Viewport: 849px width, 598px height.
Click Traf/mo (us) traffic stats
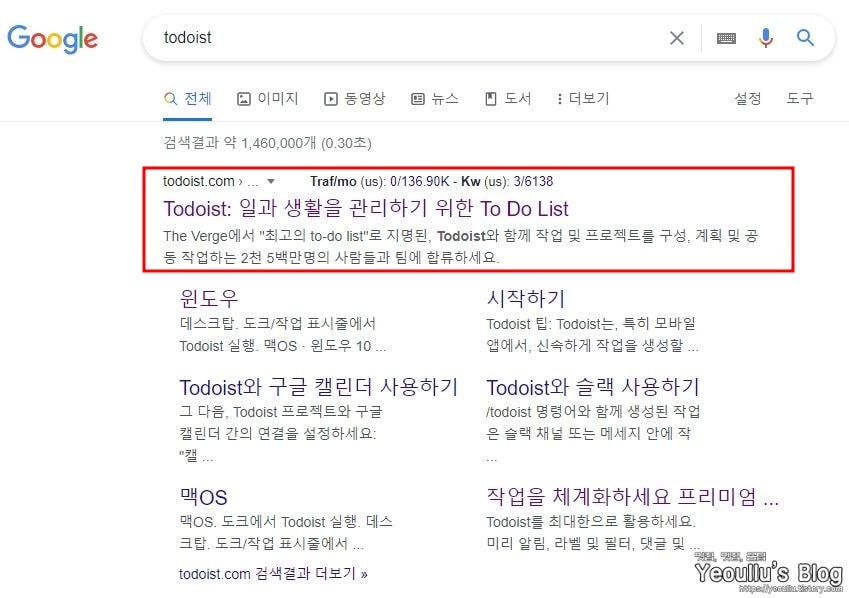point(380,181)
